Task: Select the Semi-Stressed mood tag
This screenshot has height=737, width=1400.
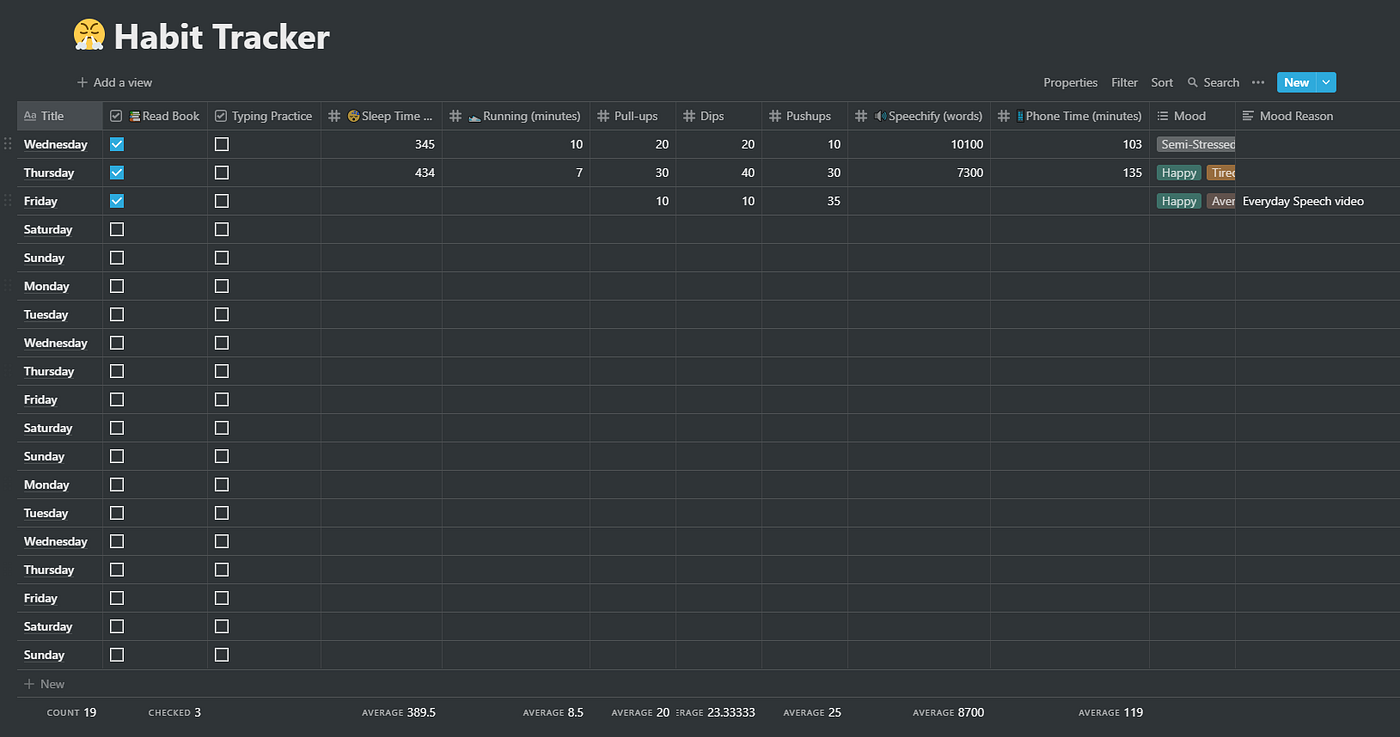Action: coord(1197,144)
